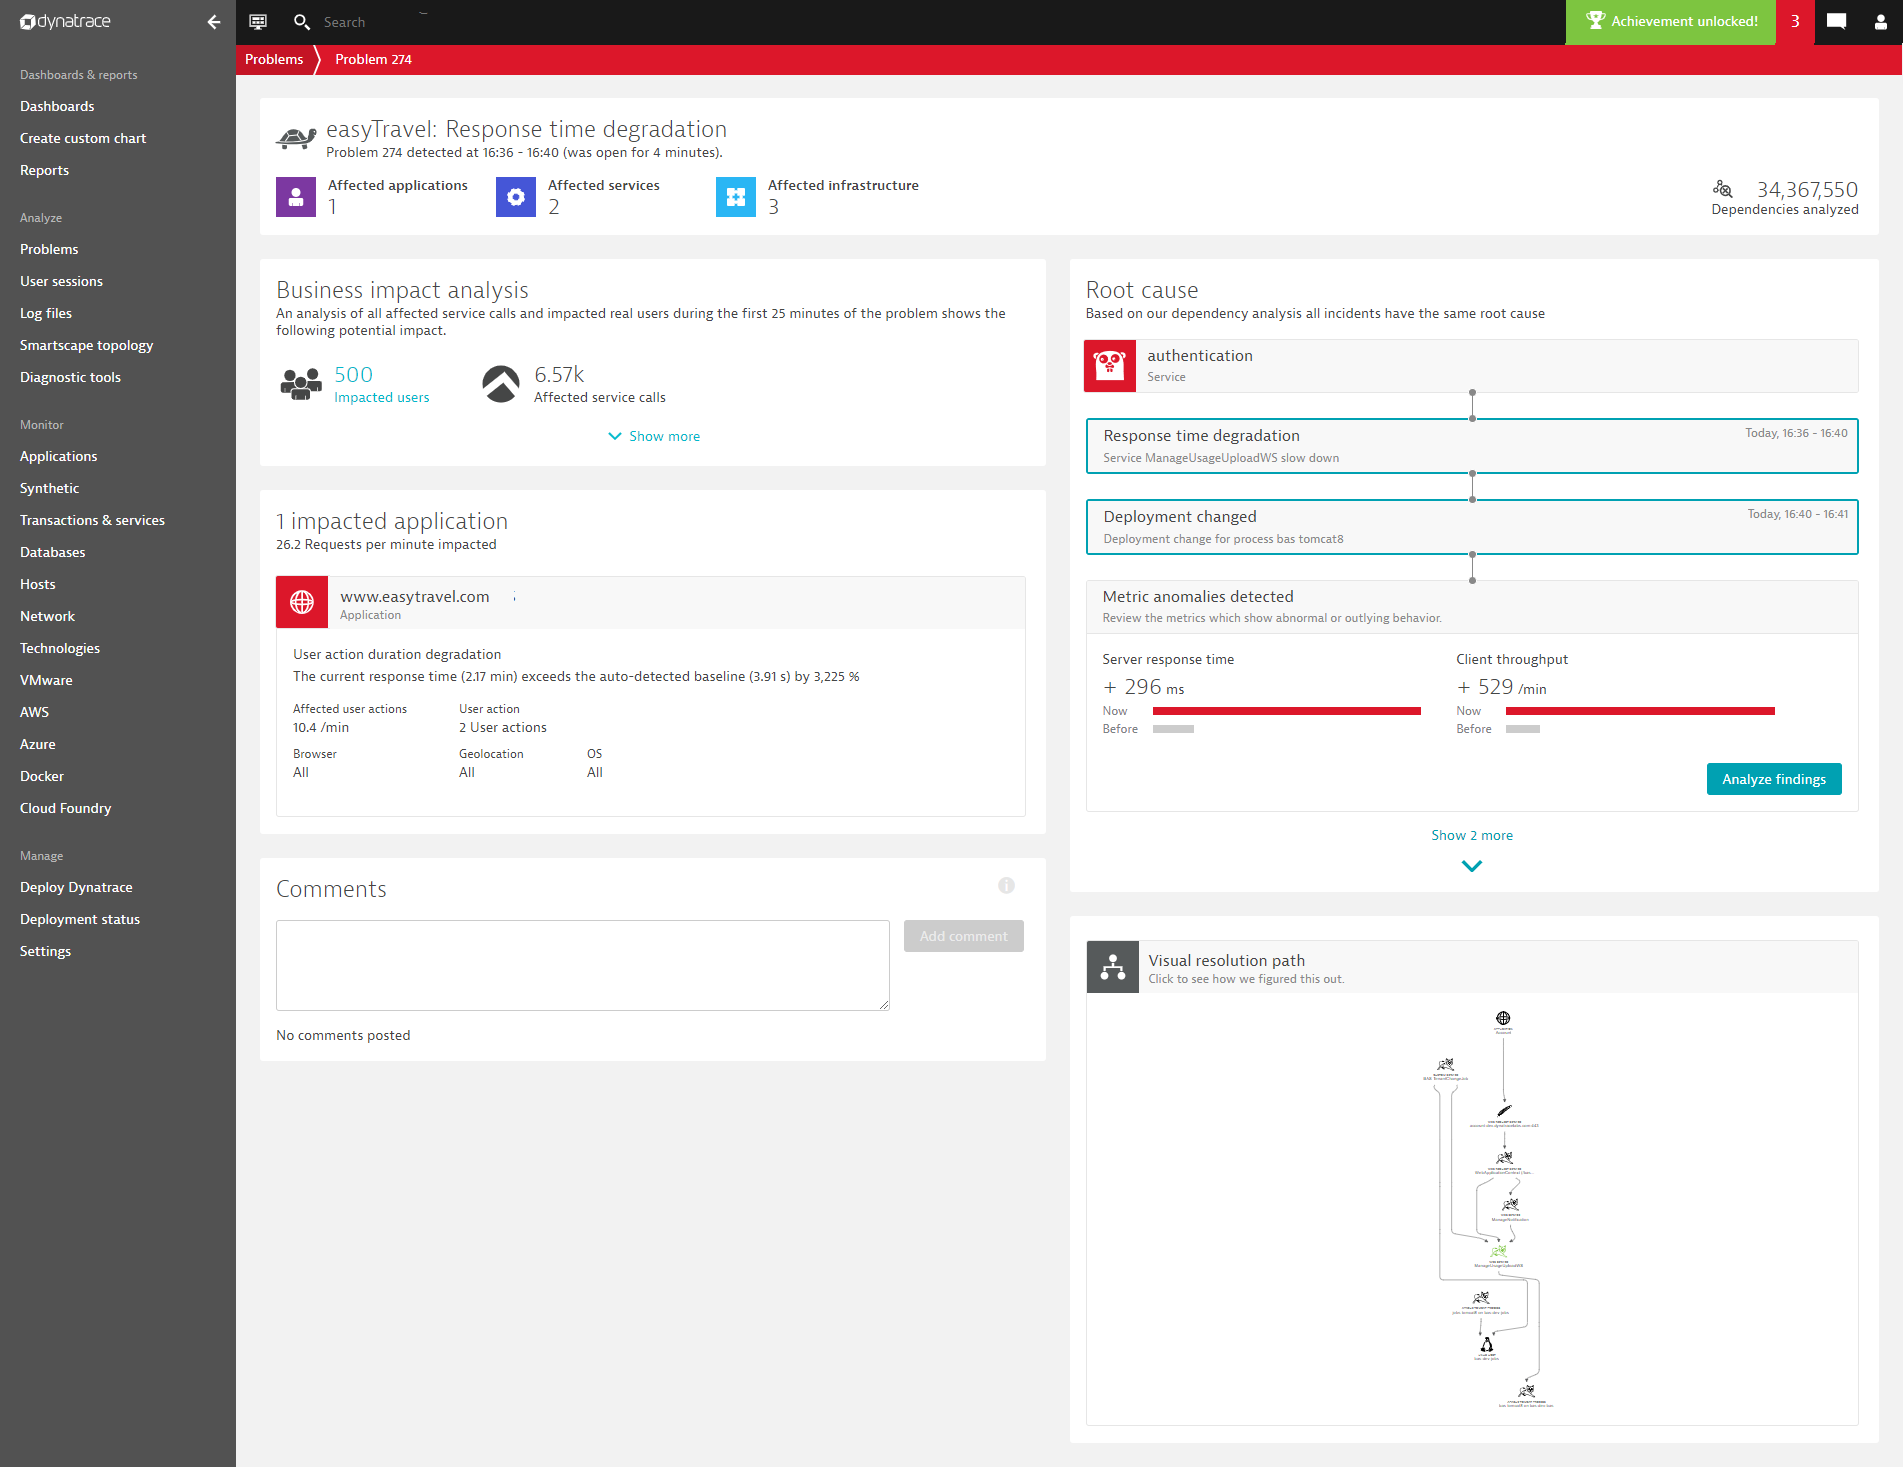Click the search magnifier icon
This screenshot has width=1903, height=1467.
point(301,22)
